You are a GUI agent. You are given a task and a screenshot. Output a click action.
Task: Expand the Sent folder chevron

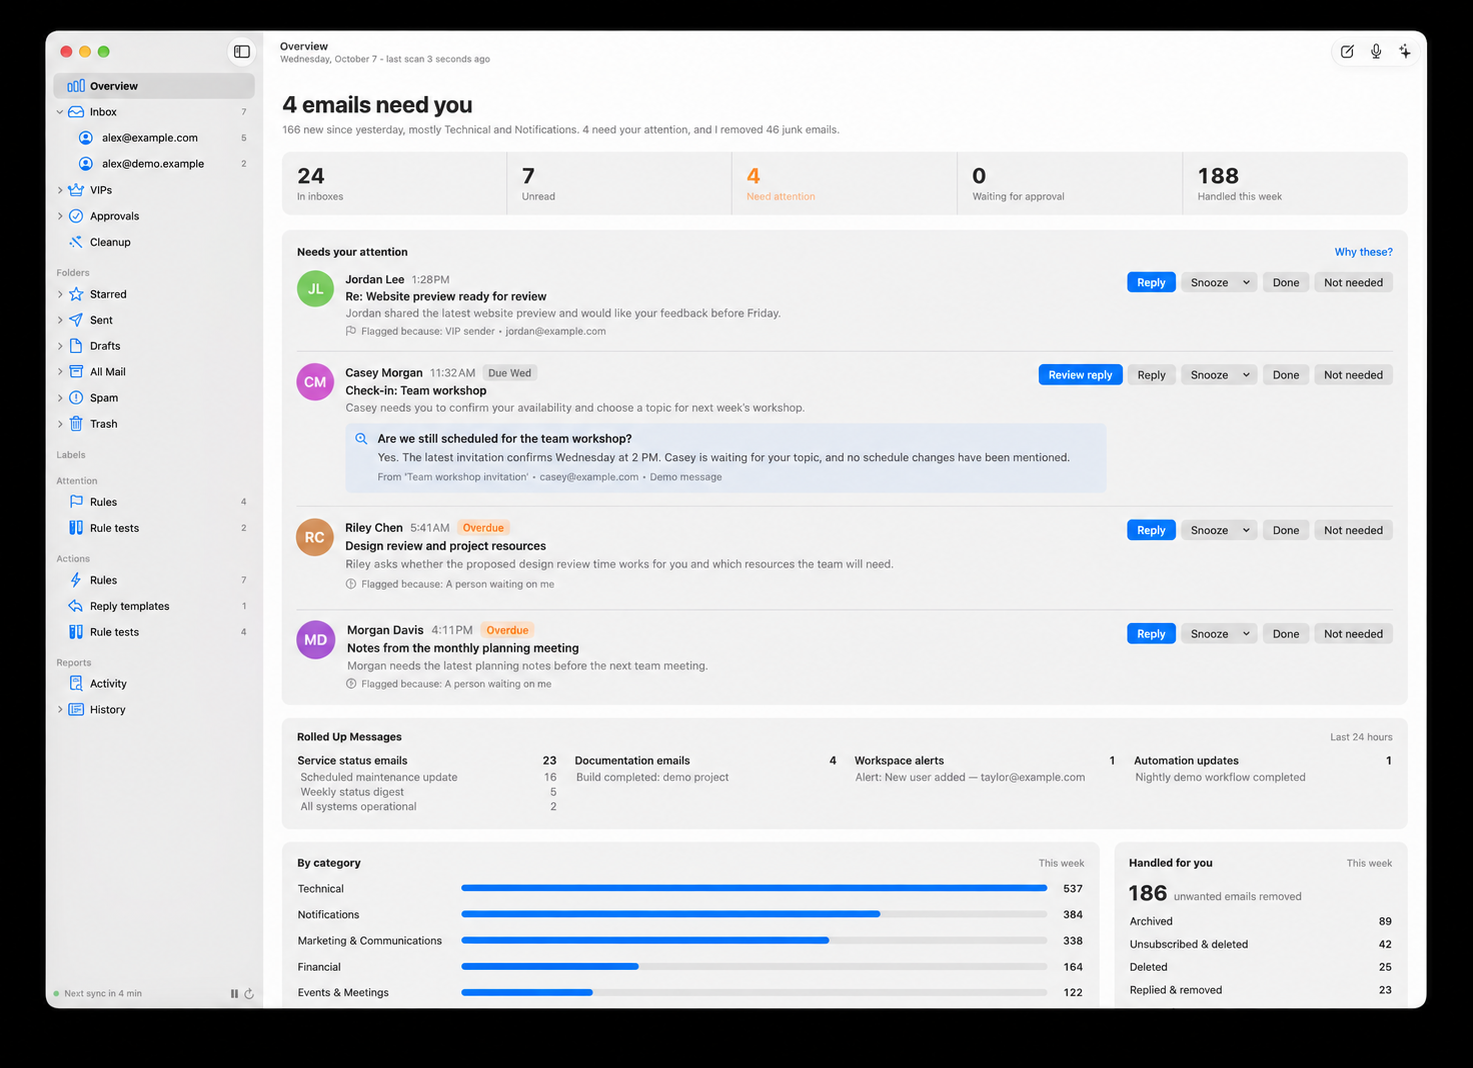[x=60, y=320]
